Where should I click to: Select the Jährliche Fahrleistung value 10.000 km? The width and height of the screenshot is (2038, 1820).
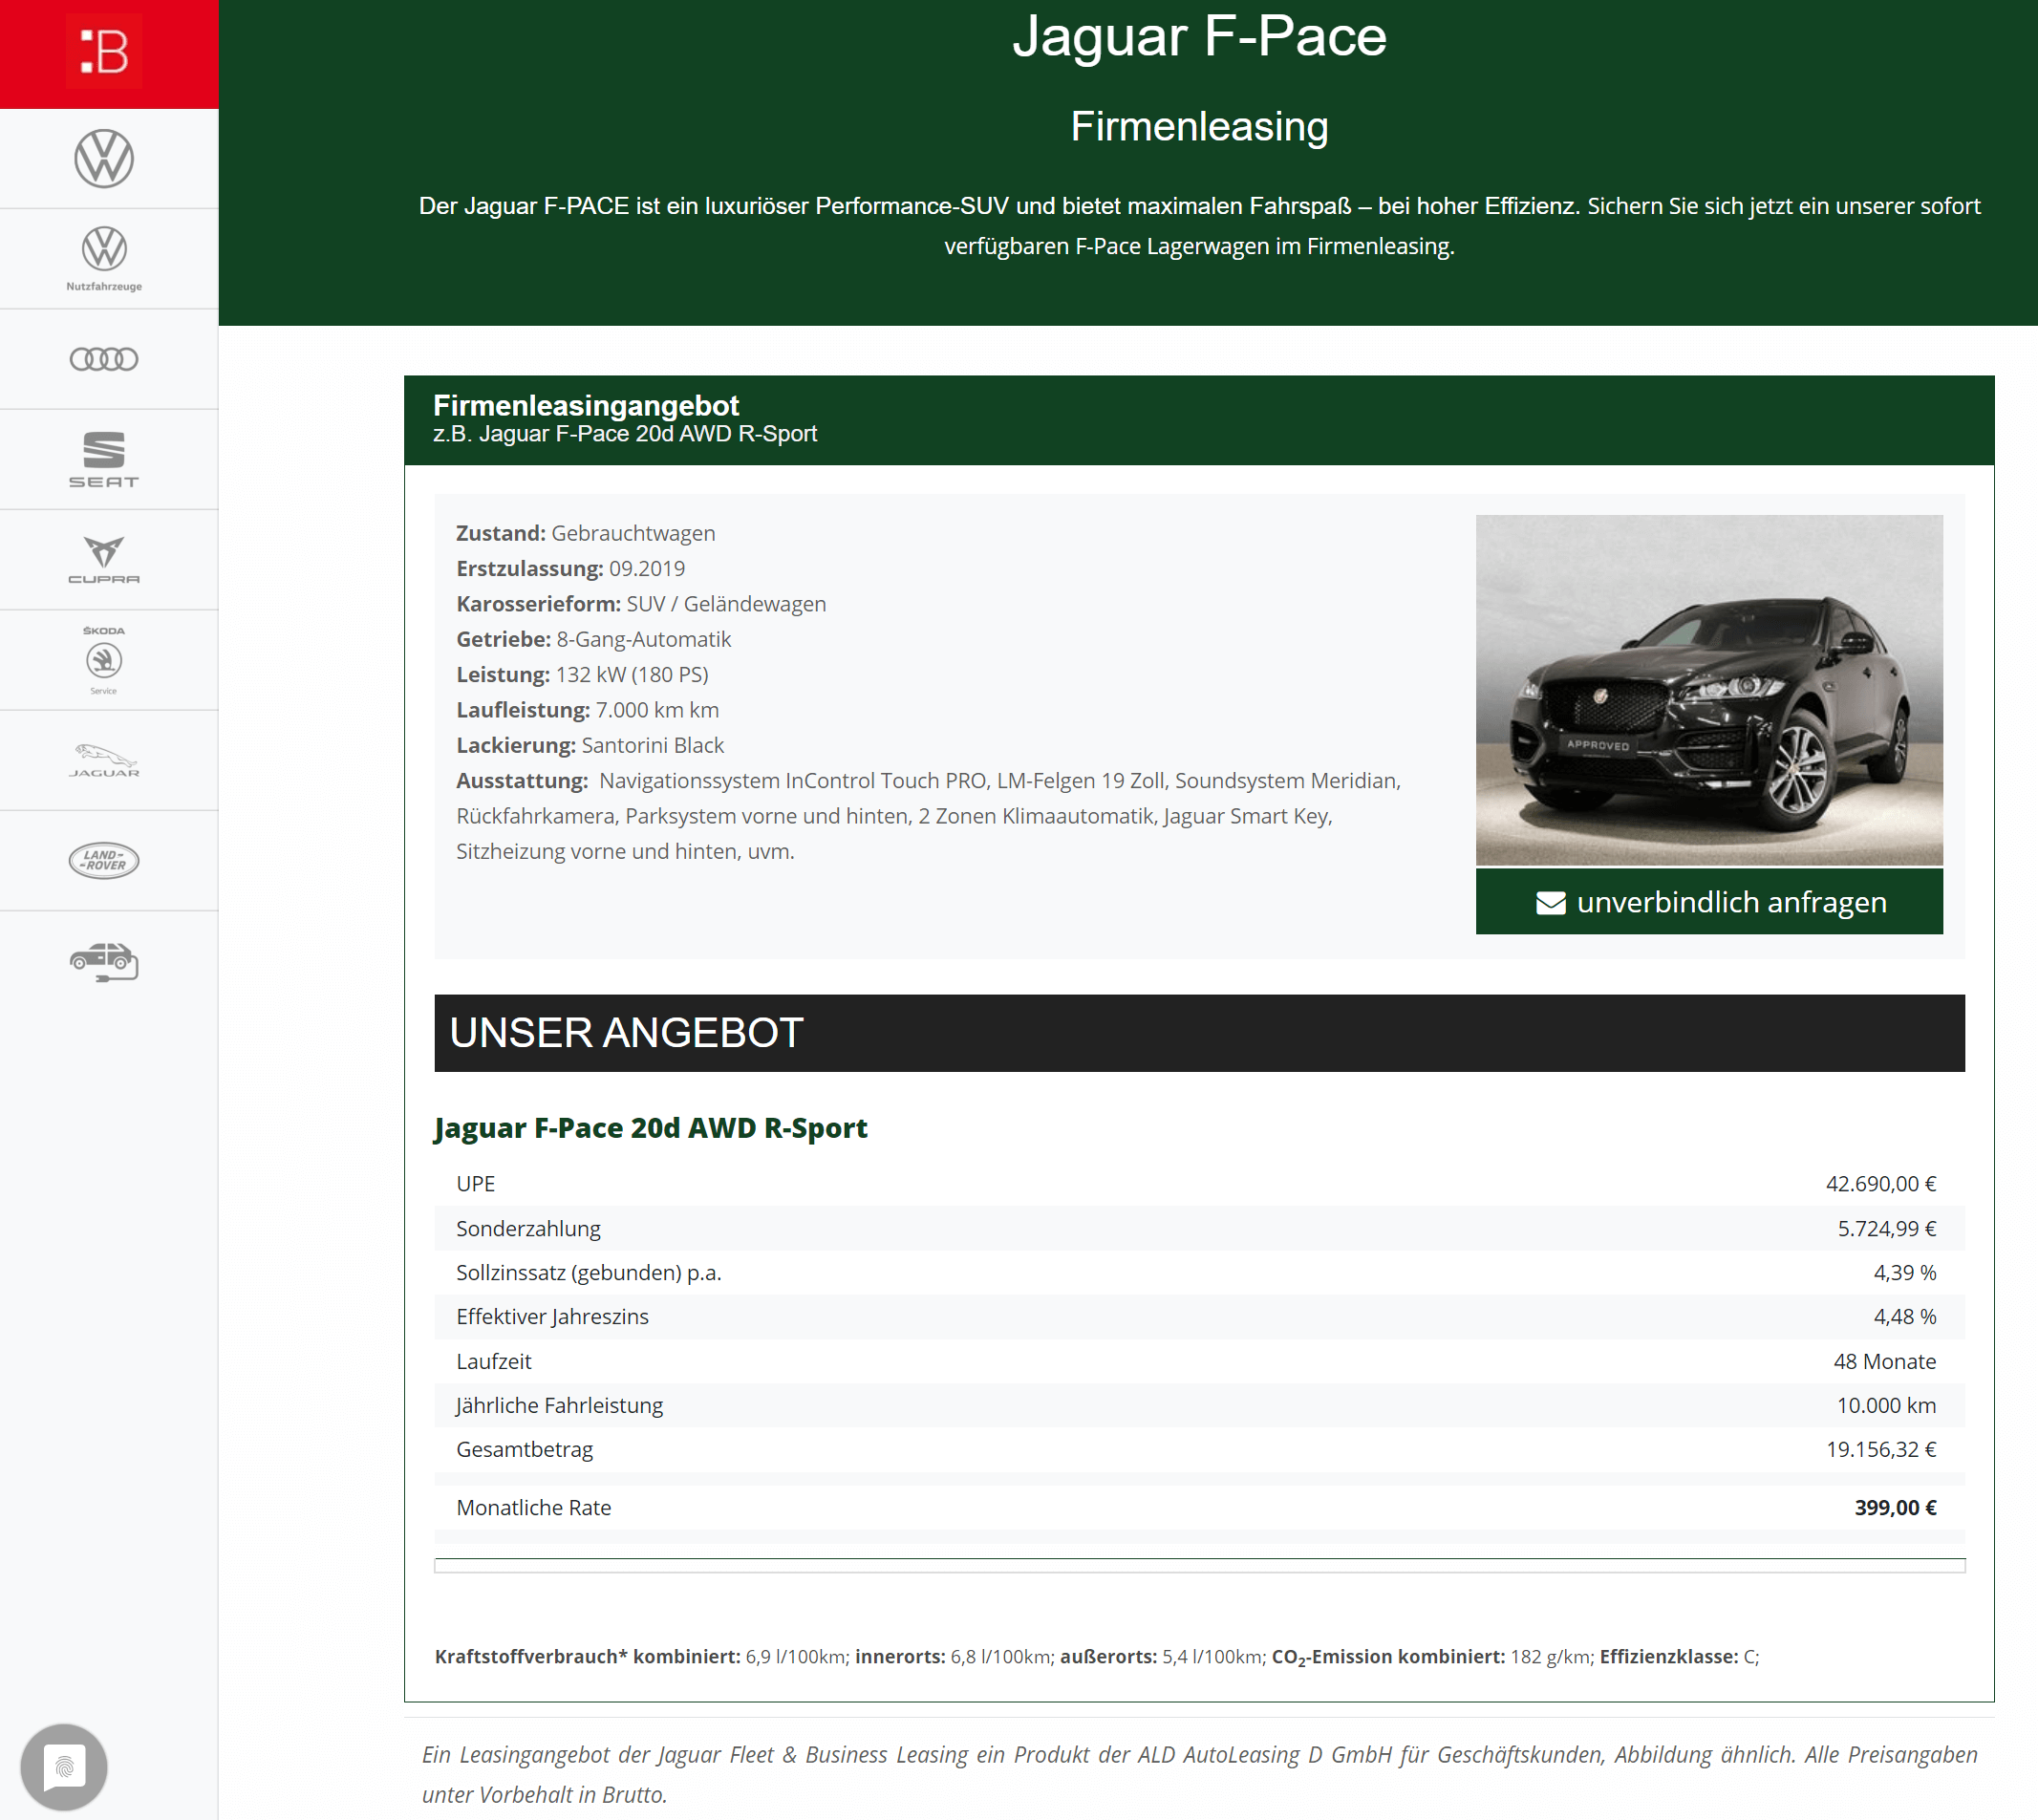click(1886, 1406)
